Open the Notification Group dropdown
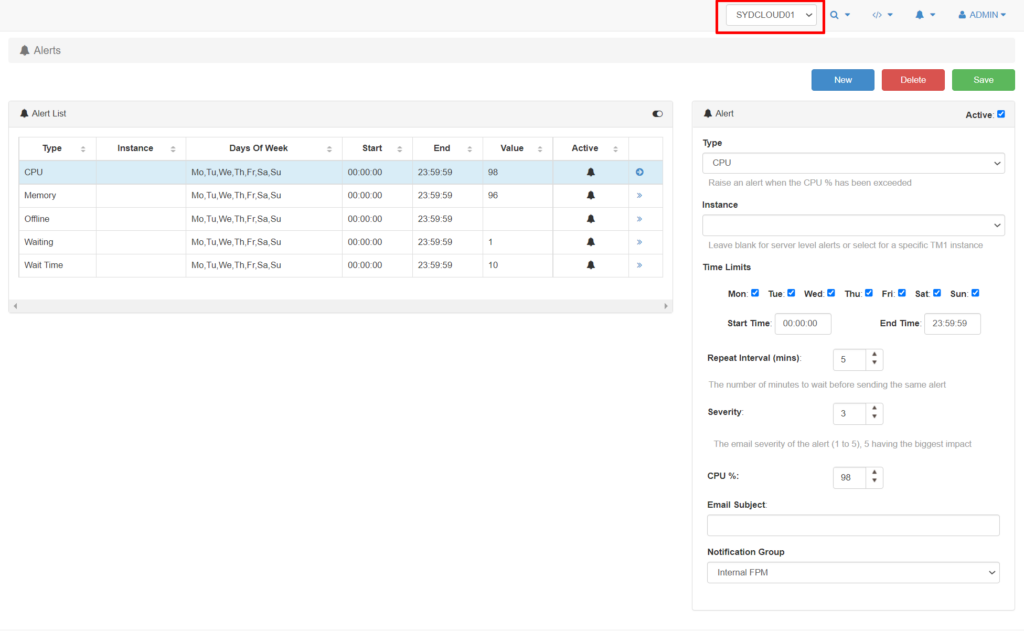The height and width of the screenshot is (631, 1024). [x=853, y=572]
